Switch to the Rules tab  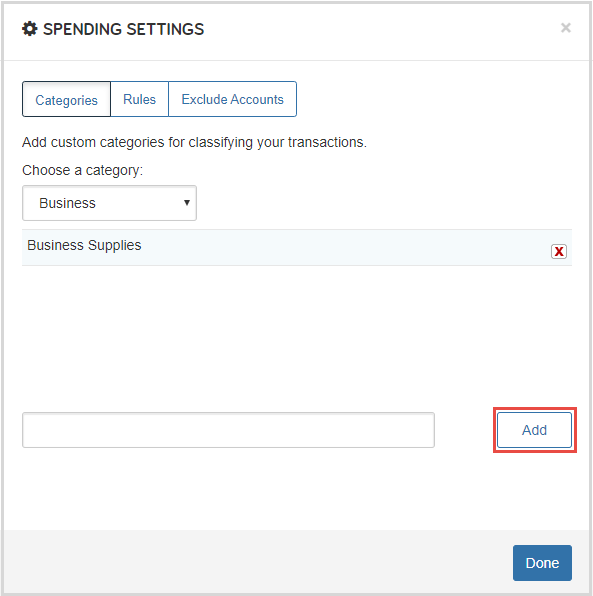pos(140,99)
